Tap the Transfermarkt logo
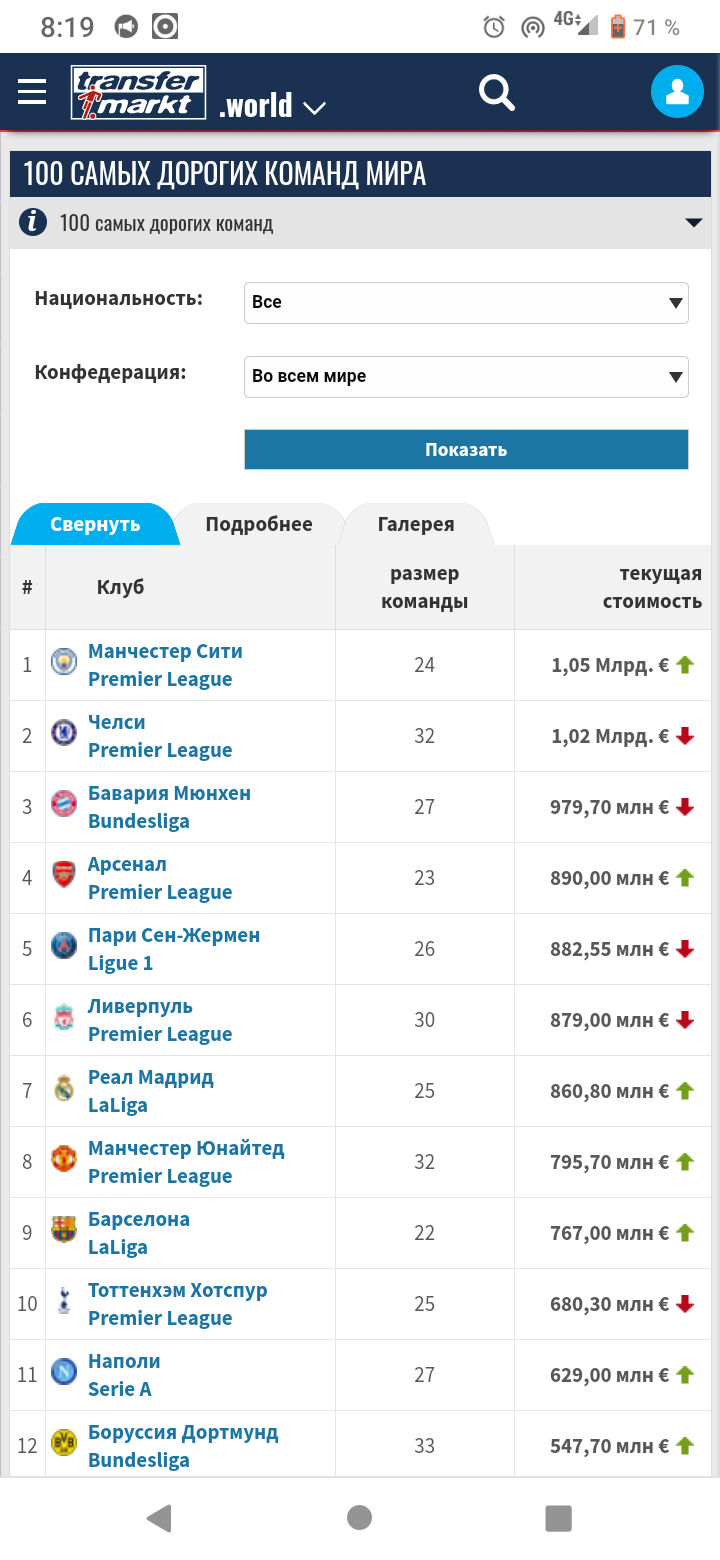The width and height of the screenshot is (720, 1560). [138, 93]
